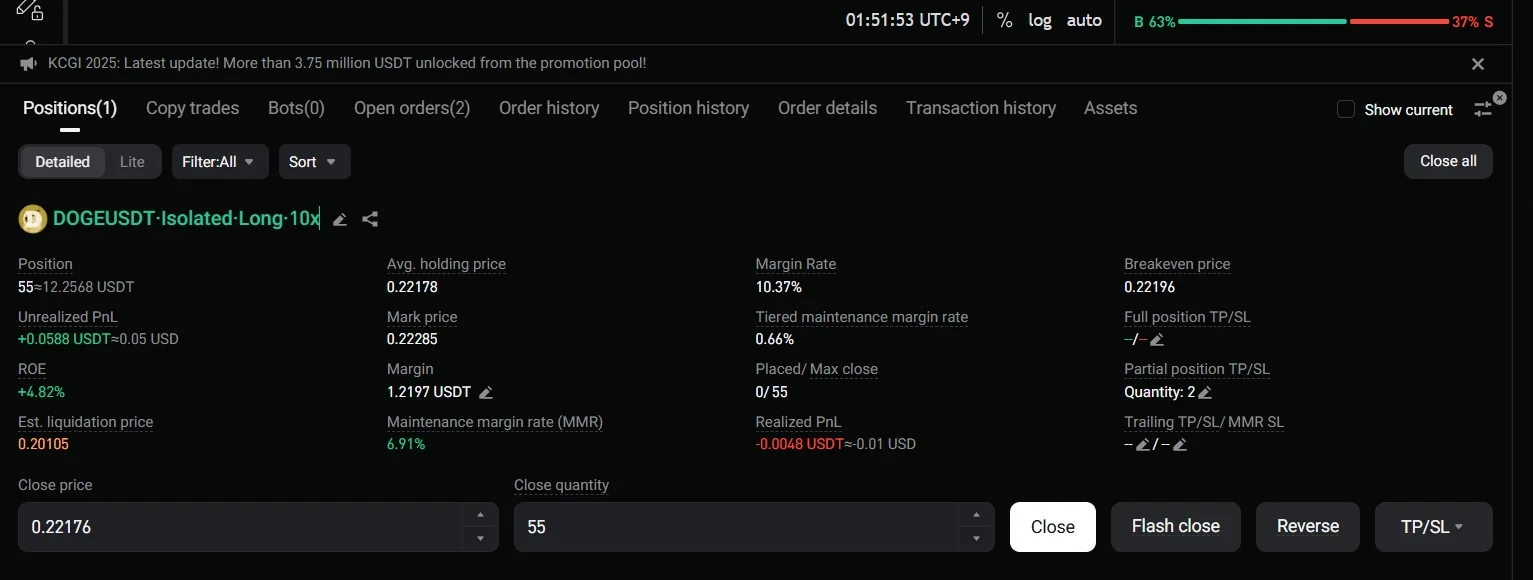Click the Close all button
This screenshot has height=580, width=1533.
tap(1447, 161)
